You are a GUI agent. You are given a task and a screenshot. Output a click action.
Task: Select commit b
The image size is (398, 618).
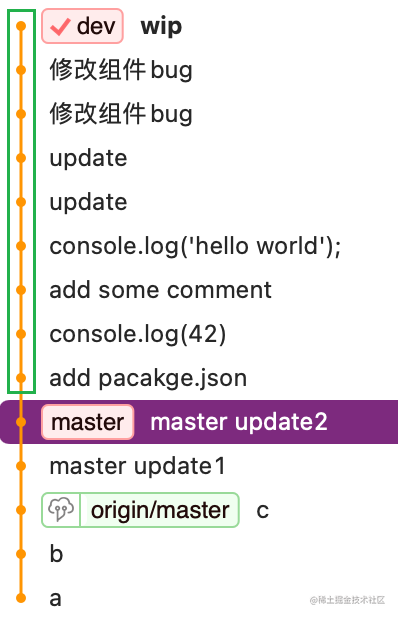[56, 554]
